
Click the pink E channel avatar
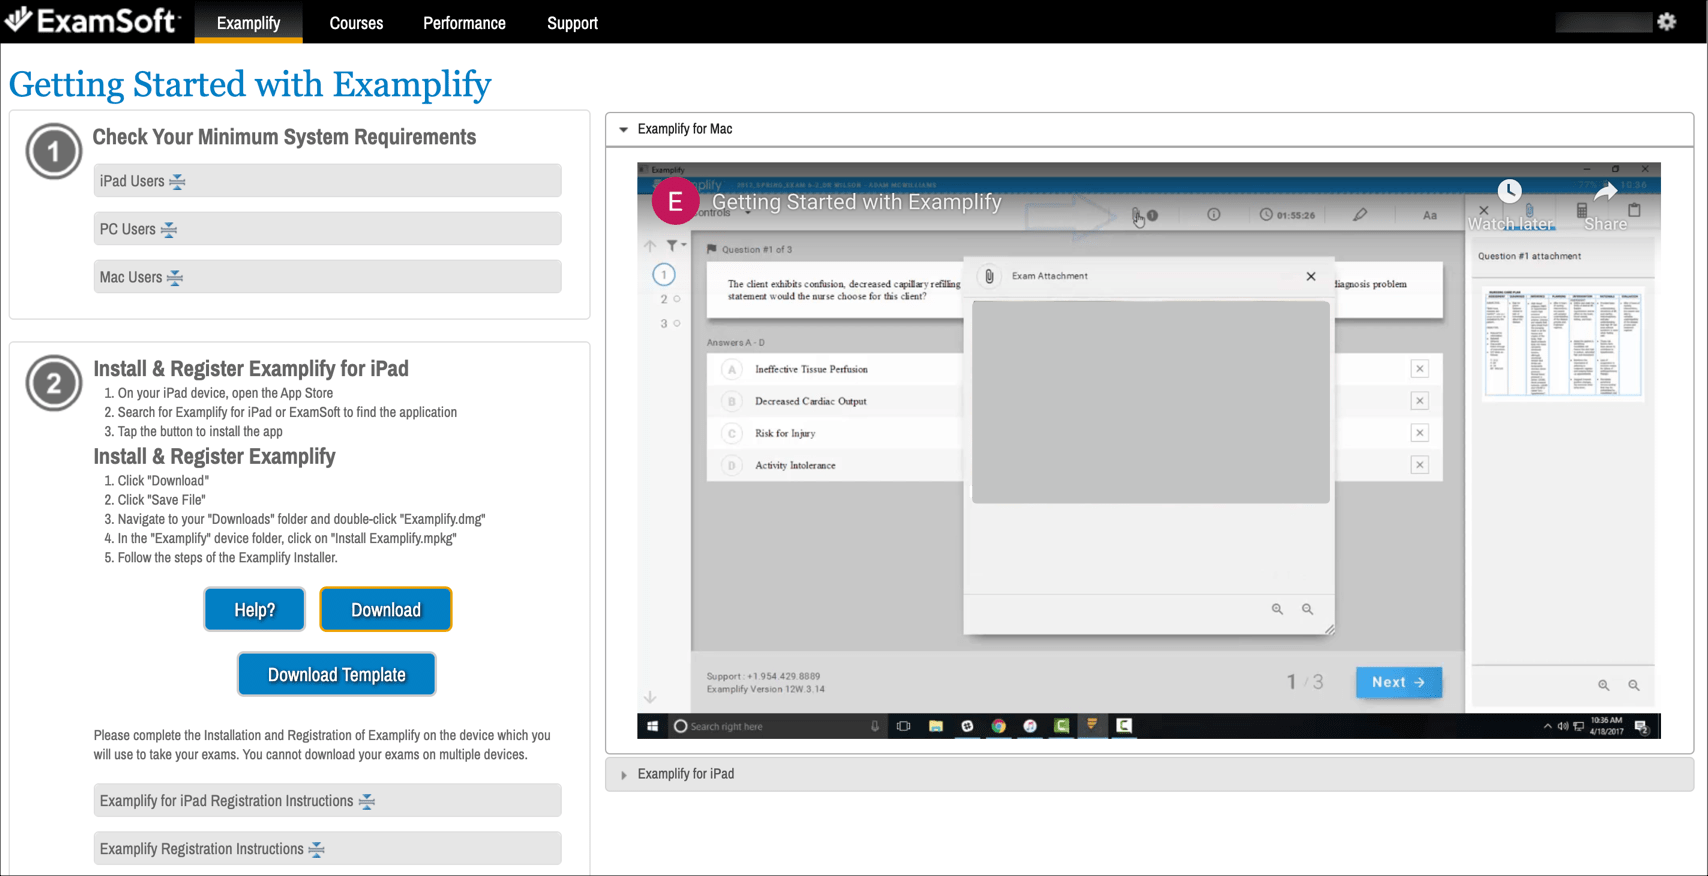[x=675, y=201]
